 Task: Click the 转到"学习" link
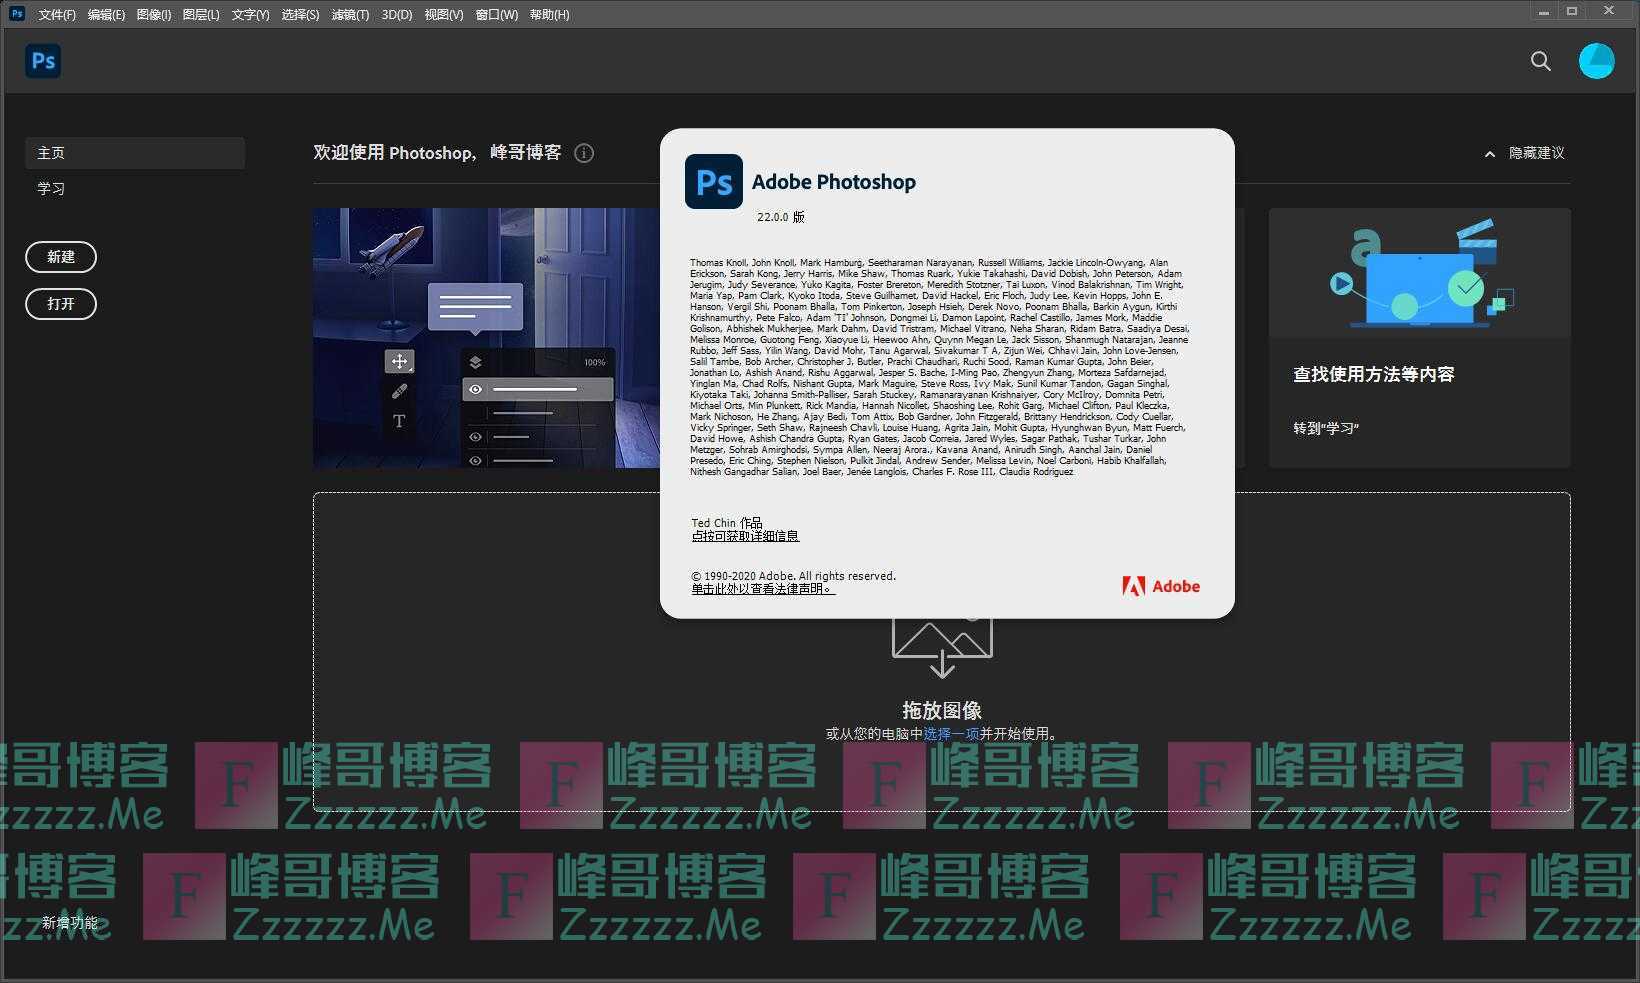(1326, 428)
